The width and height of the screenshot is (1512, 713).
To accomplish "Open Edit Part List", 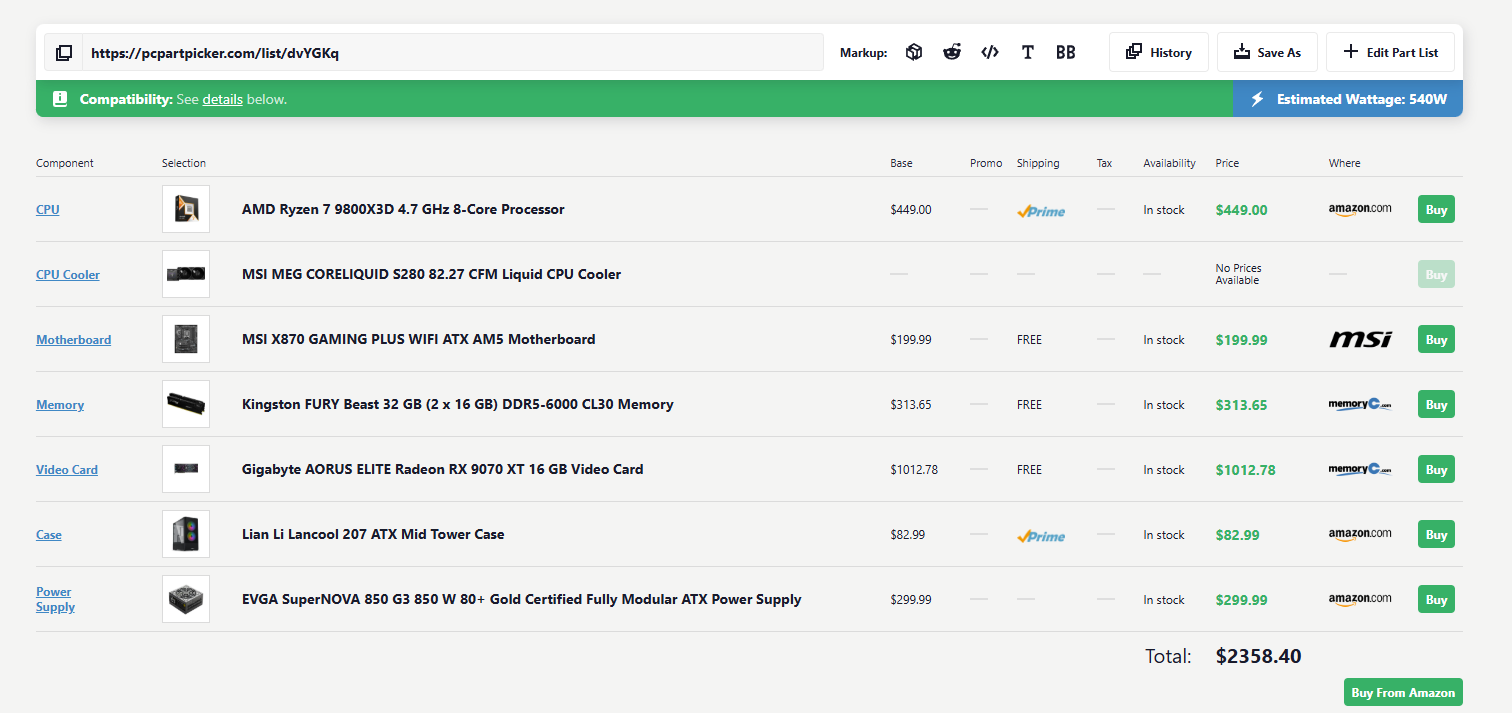I will pyautogui.click(x=1390, y=52).
